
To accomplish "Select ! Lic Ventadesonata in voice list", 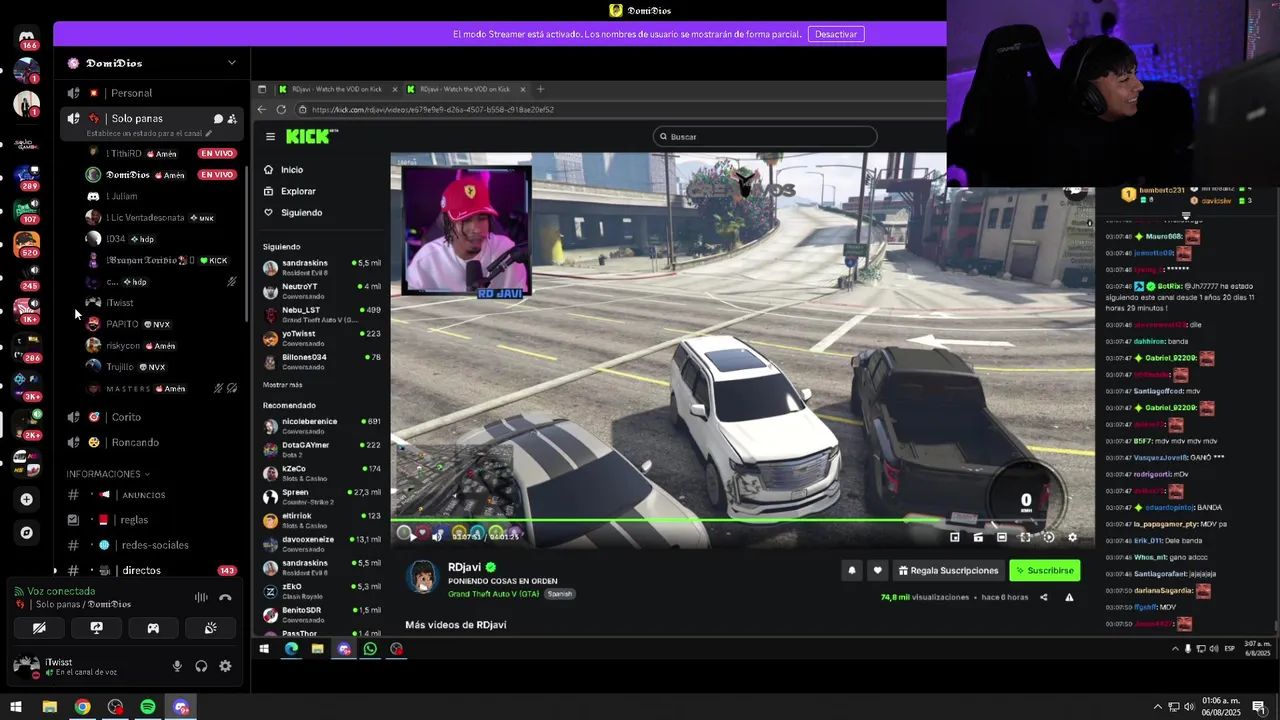I will [x=161, y=218].
